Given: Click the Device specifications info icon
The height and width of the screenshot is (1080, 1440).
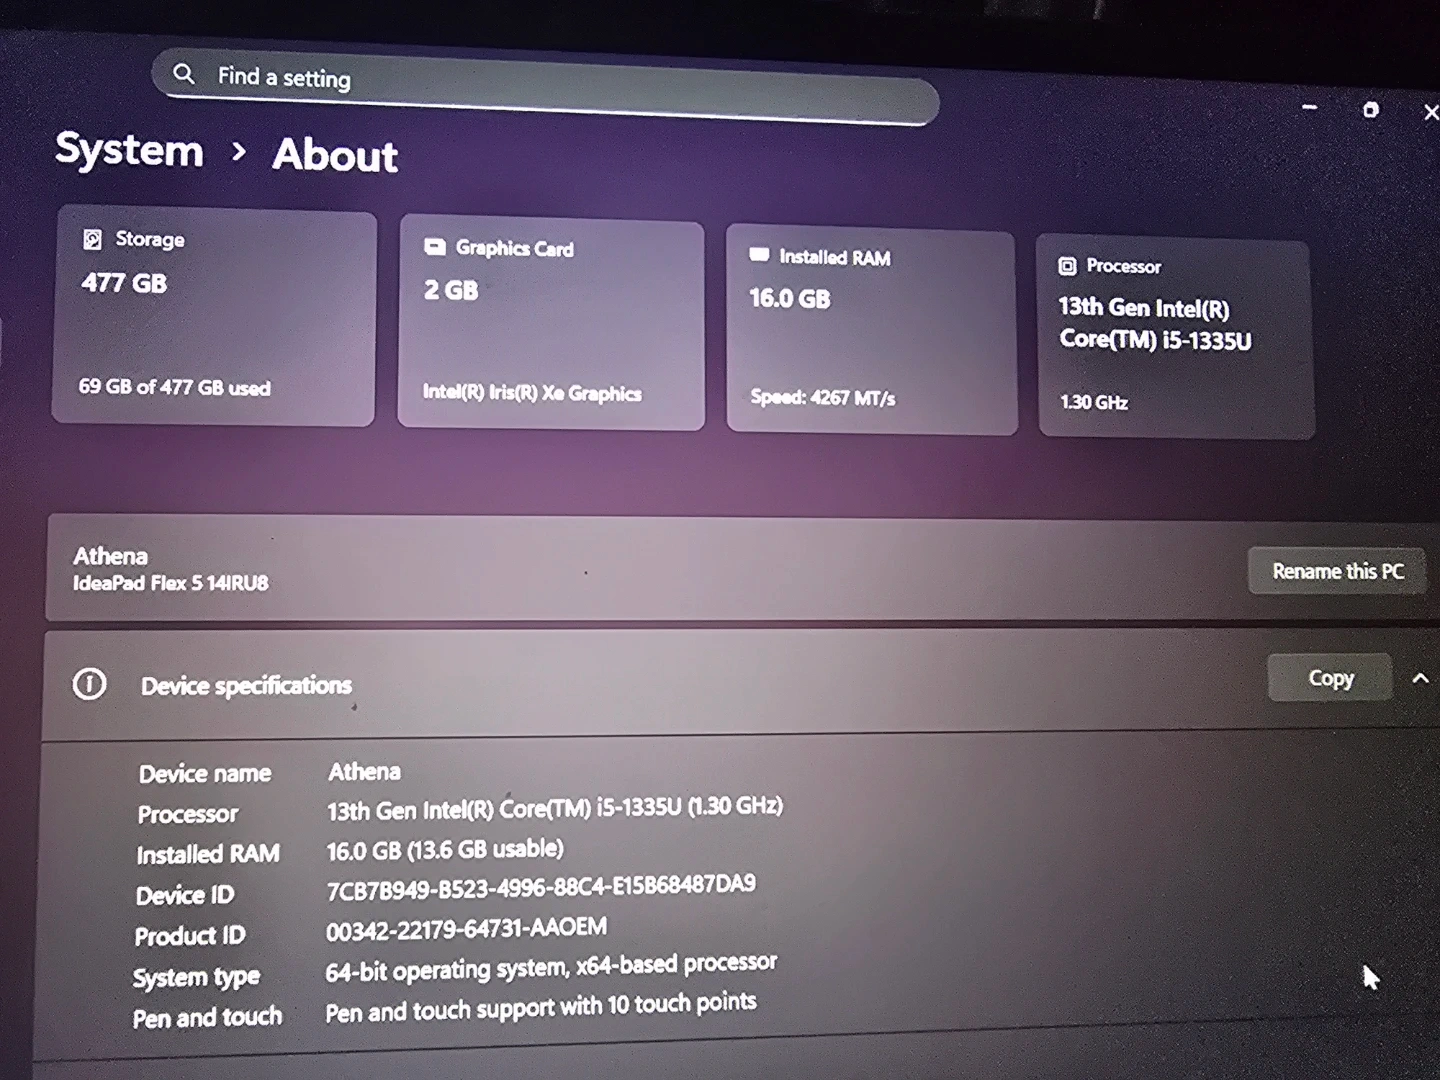Looking at the screenshot, I should 89,684.
